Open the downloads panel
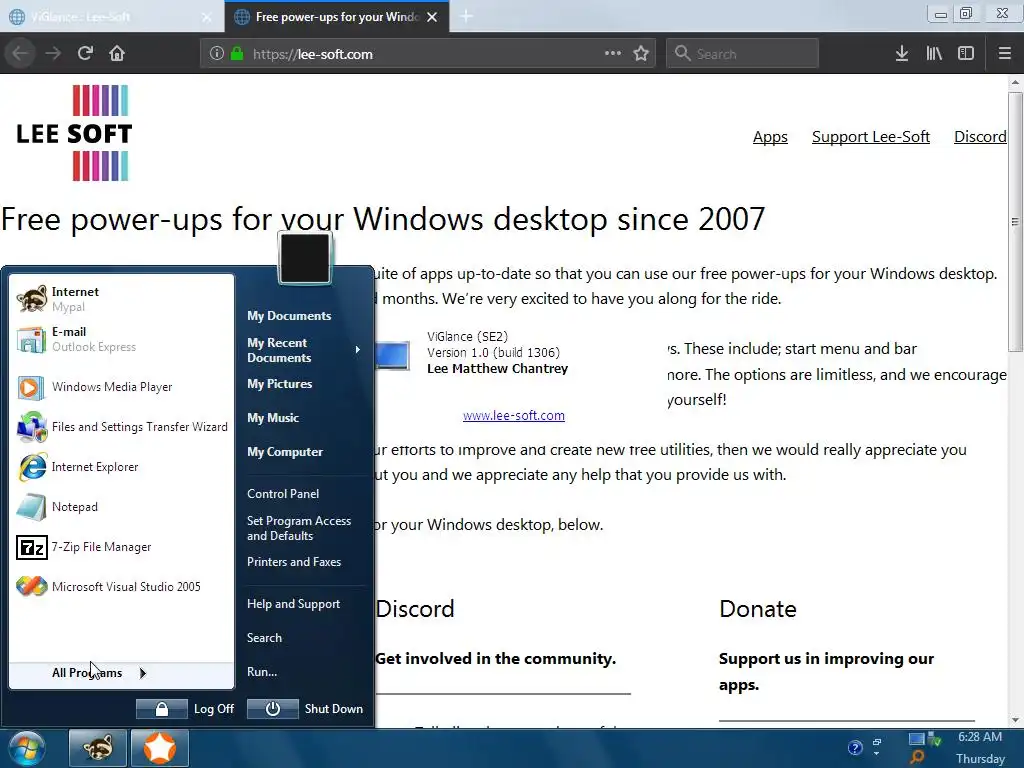The image size is (1024, 768). point(902,54)
